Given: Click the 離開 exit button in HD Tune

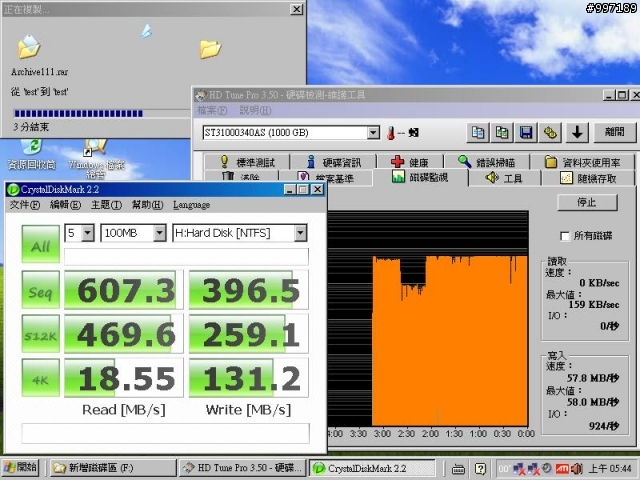Looking at the screenshot, I should pos(615,132).
